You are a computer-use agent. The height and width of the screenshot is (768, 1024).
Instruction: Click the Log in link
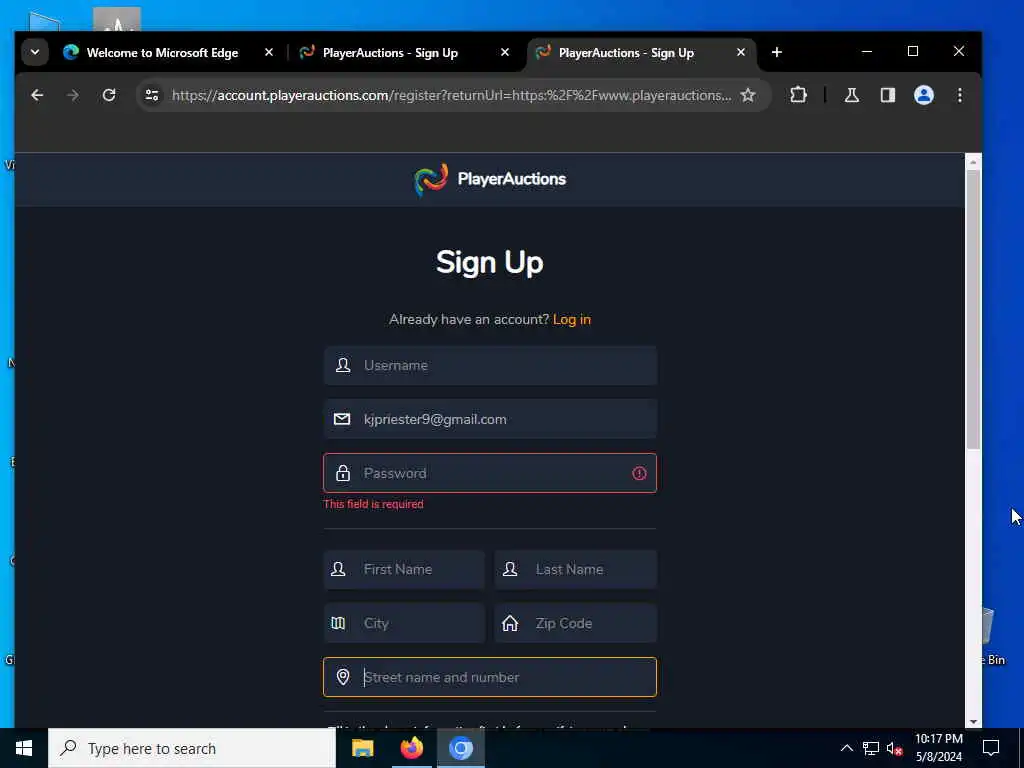[x=571, y=319]
